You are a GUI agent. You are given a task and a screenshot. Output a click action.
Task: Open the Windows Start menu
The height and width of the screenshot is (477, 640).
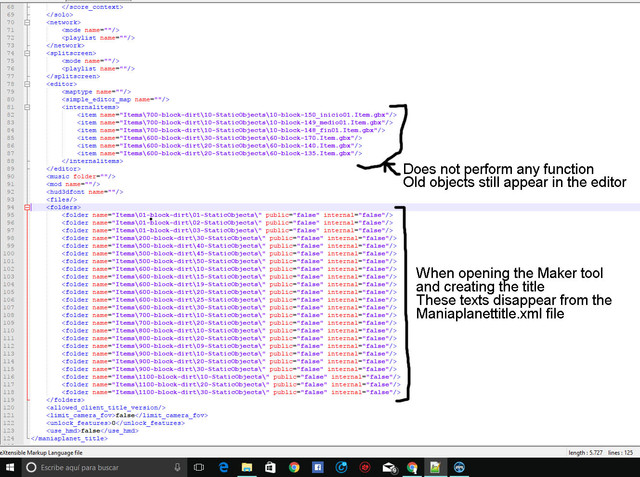(x=10, y=467)
